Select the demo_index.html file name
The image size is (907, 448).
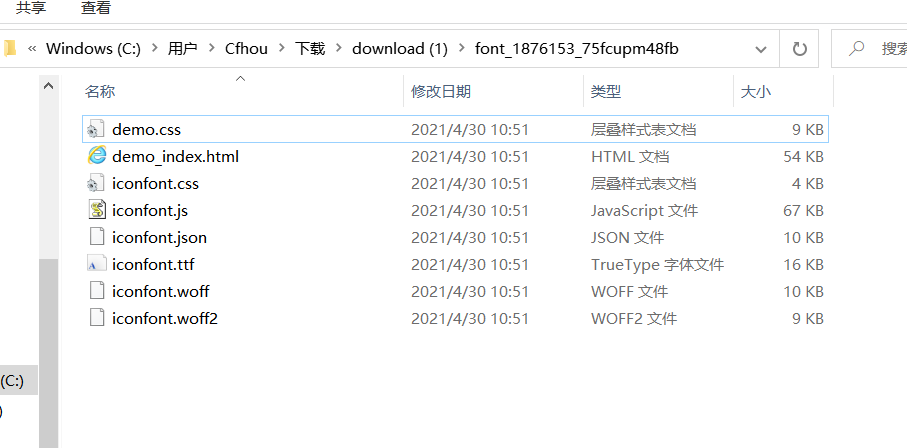pyautogui.click(x=175, y=156)
